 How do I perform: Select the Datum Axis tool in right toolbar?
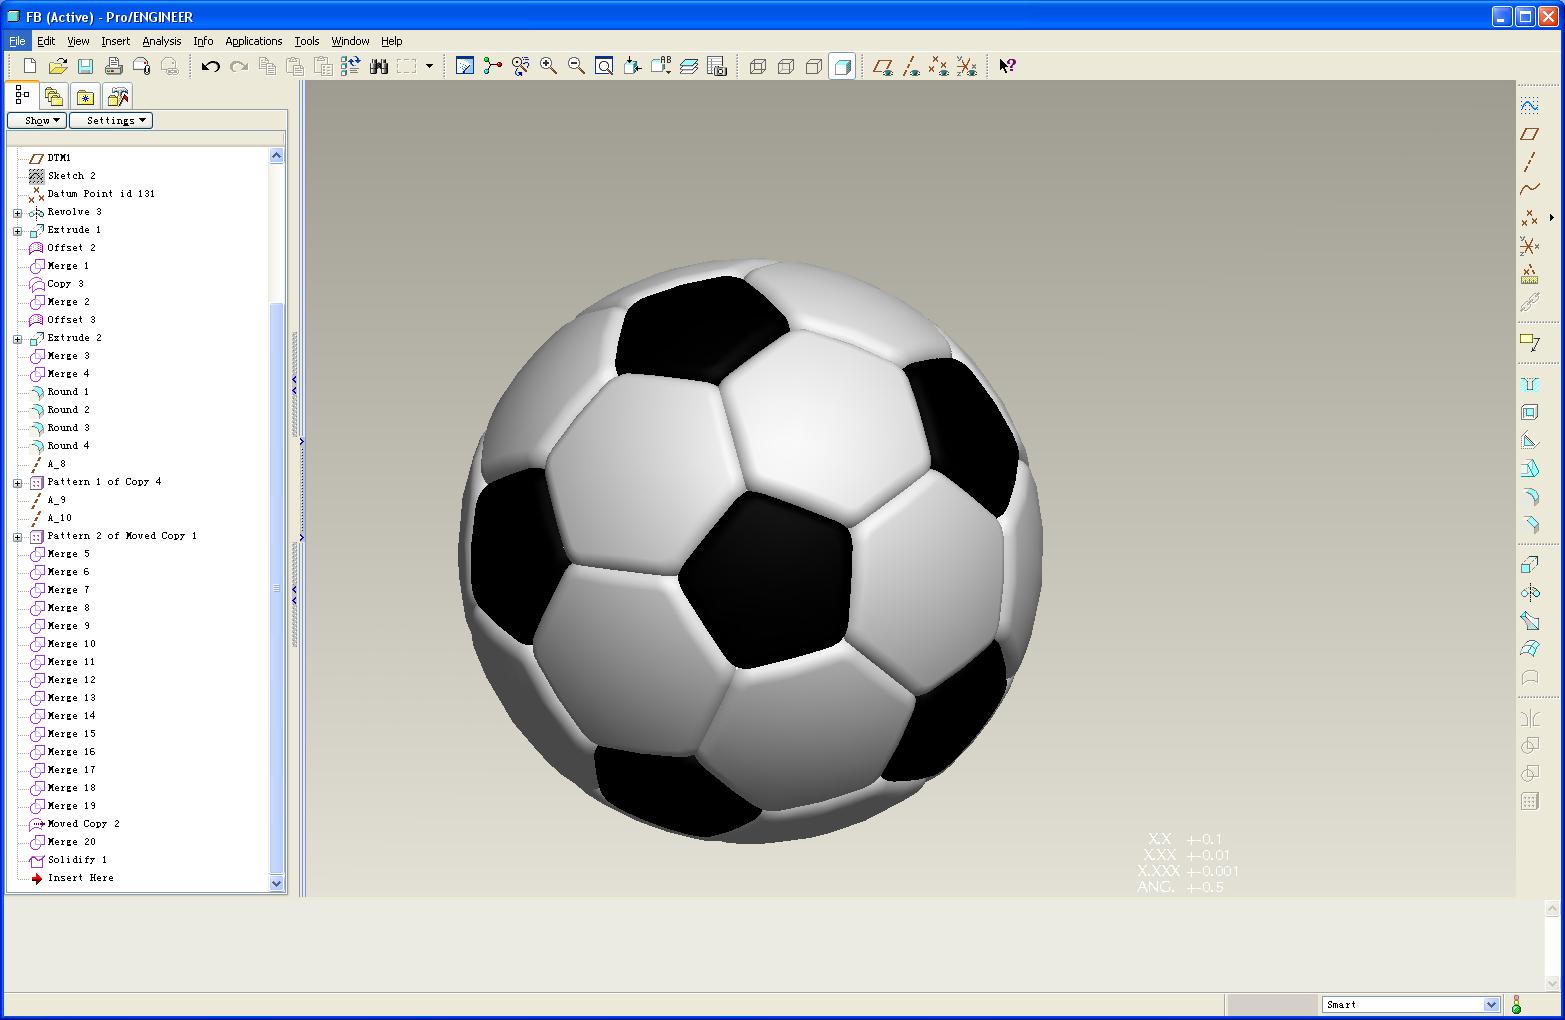(x=1529, y=161)
